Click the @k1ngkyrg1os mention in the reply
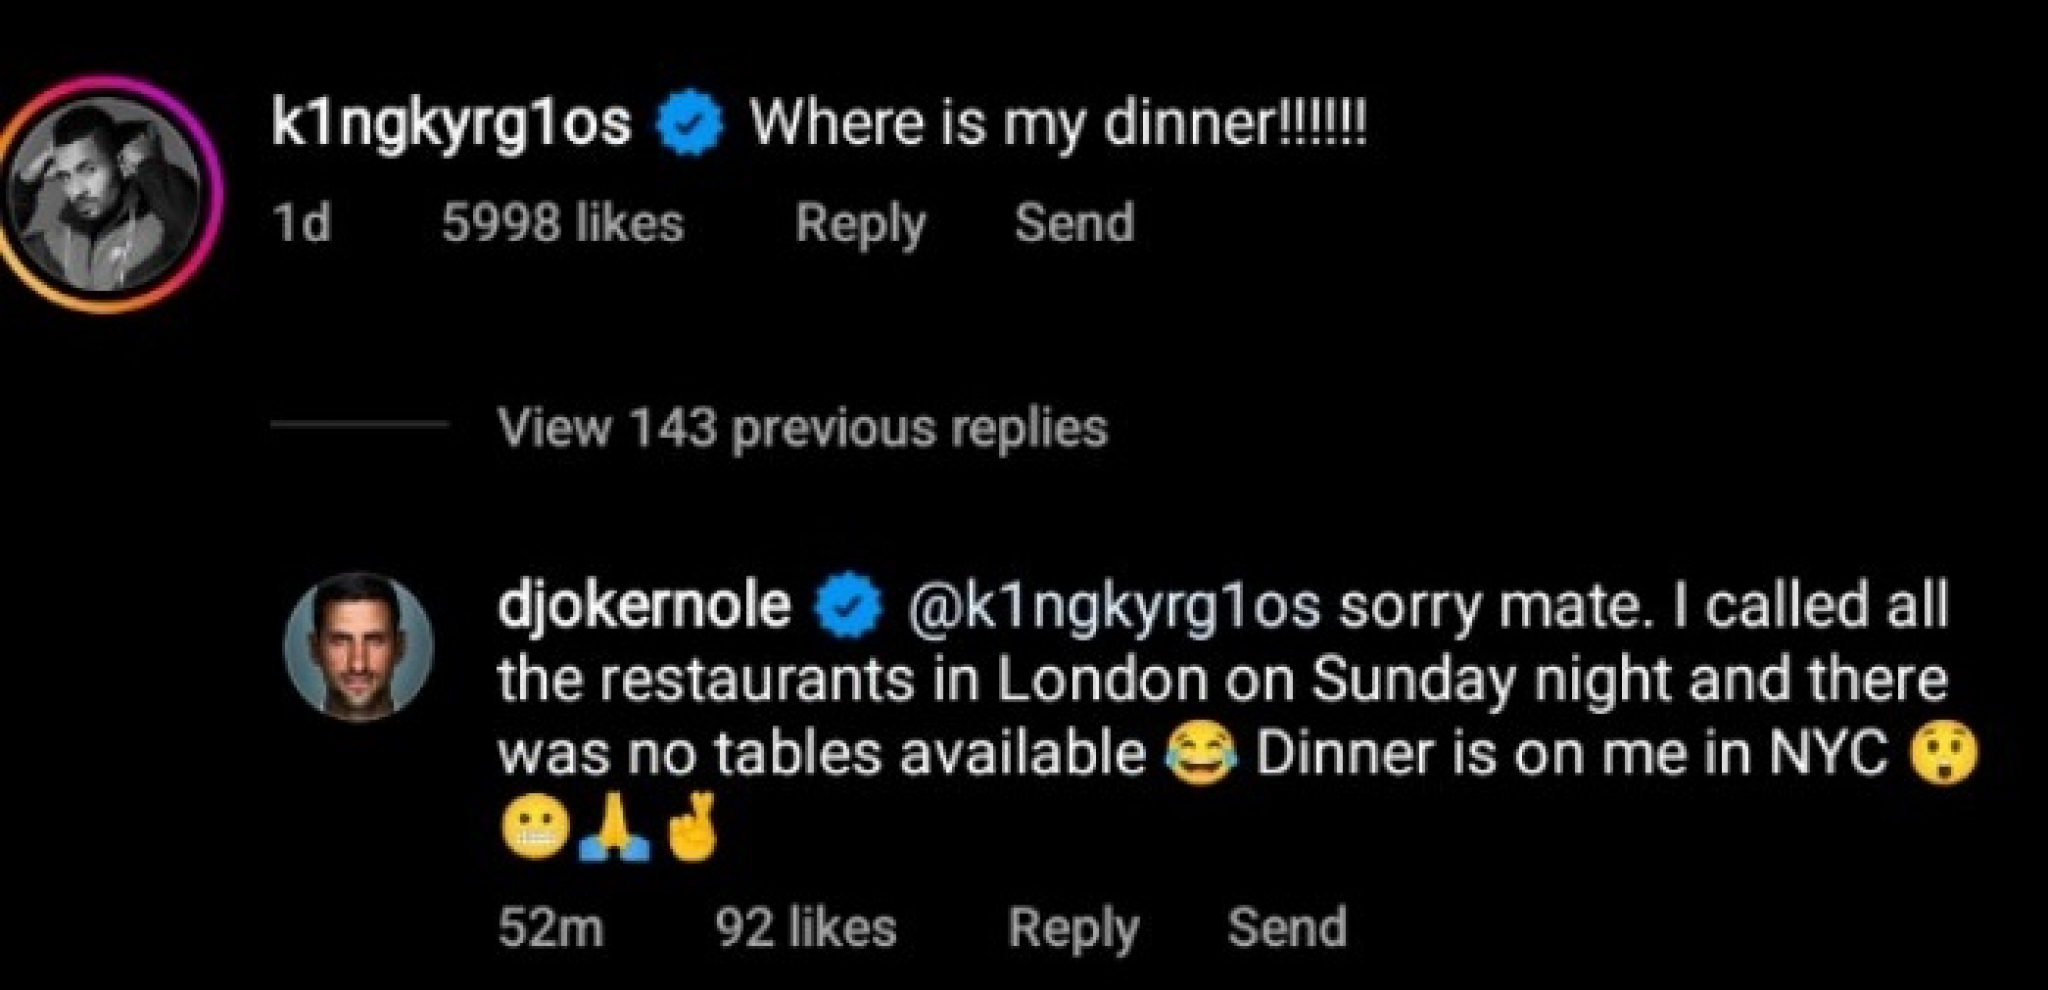The height and width of the screenshot is (990, 2048). tap(1113, 606)
